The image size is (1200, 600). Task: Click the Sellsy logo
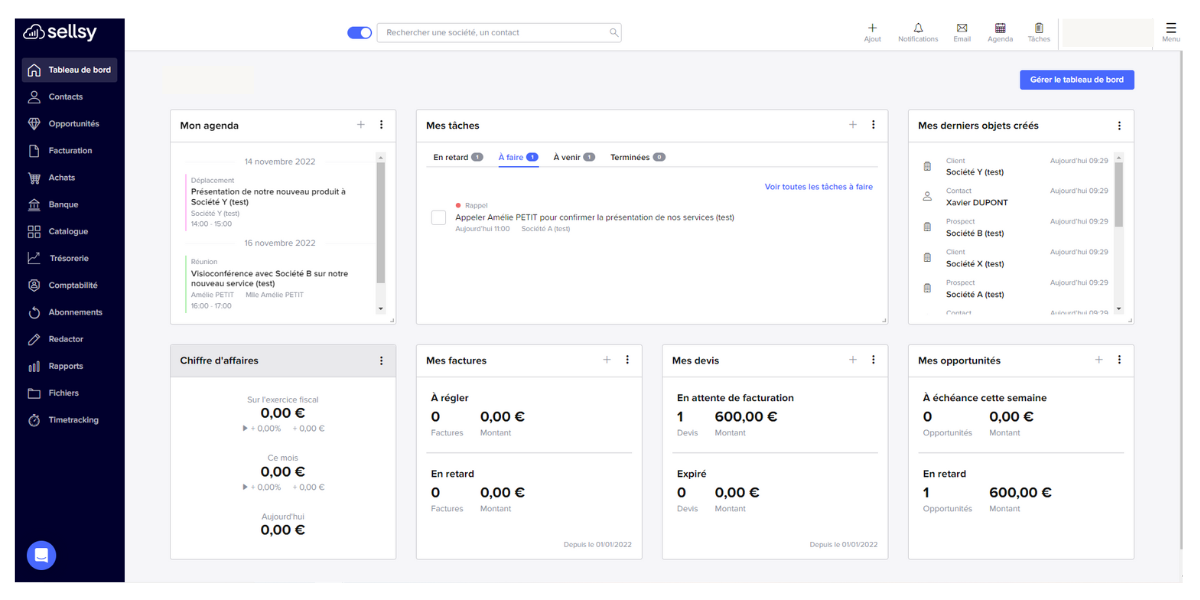60,33
